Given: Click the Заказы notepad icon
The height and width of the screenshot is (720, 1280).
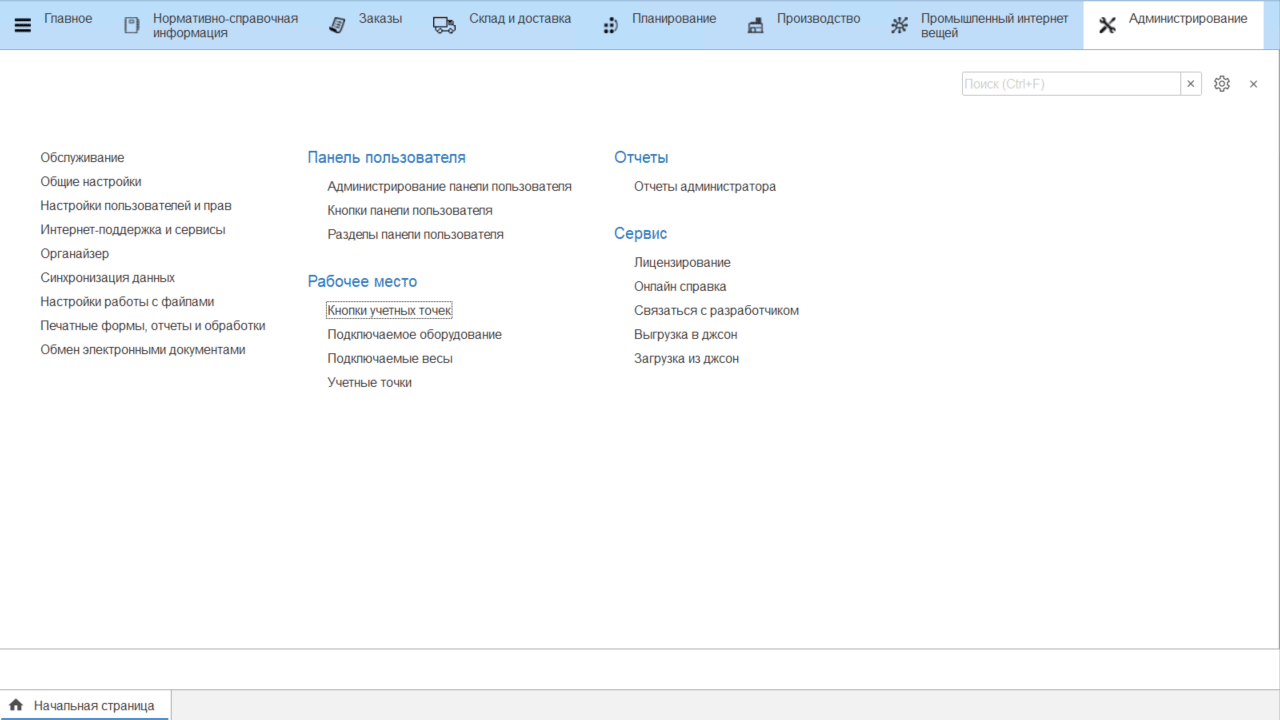Looking at the screenshot, I should [339, 25].
